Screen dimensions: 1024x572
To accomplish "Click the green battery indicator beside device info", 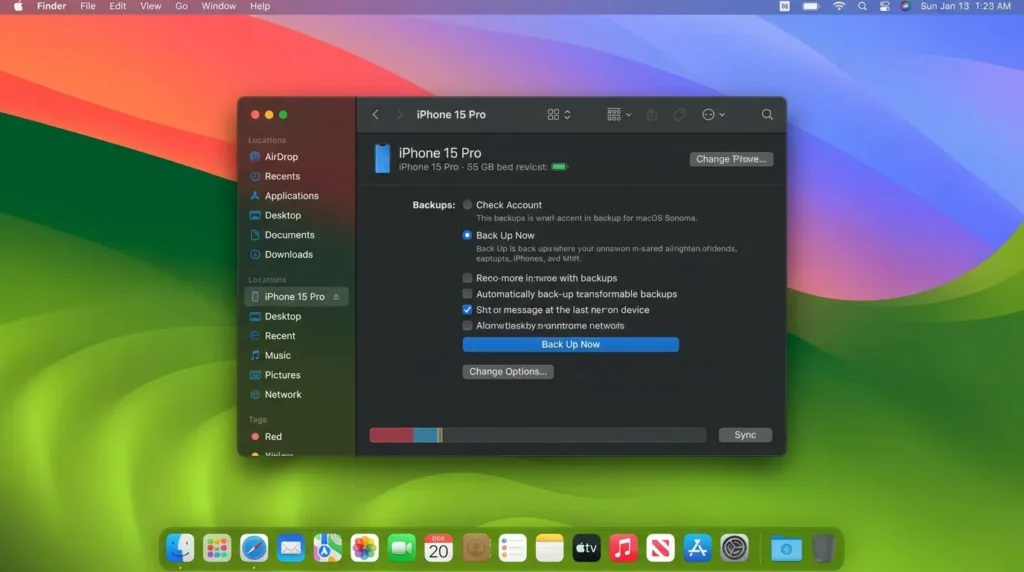I will 560,167.
